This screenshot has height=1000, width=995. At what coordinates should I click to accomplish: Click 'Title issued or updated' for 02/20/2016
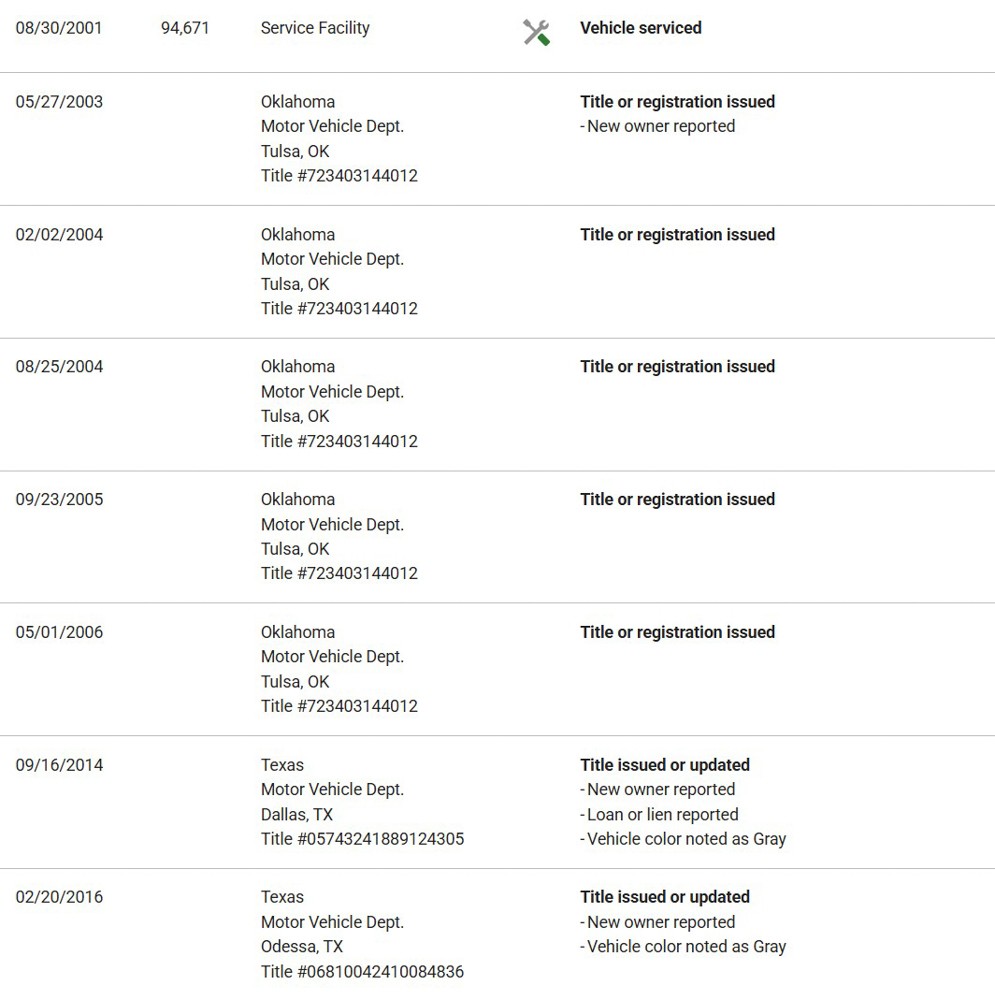coord(664,897)
